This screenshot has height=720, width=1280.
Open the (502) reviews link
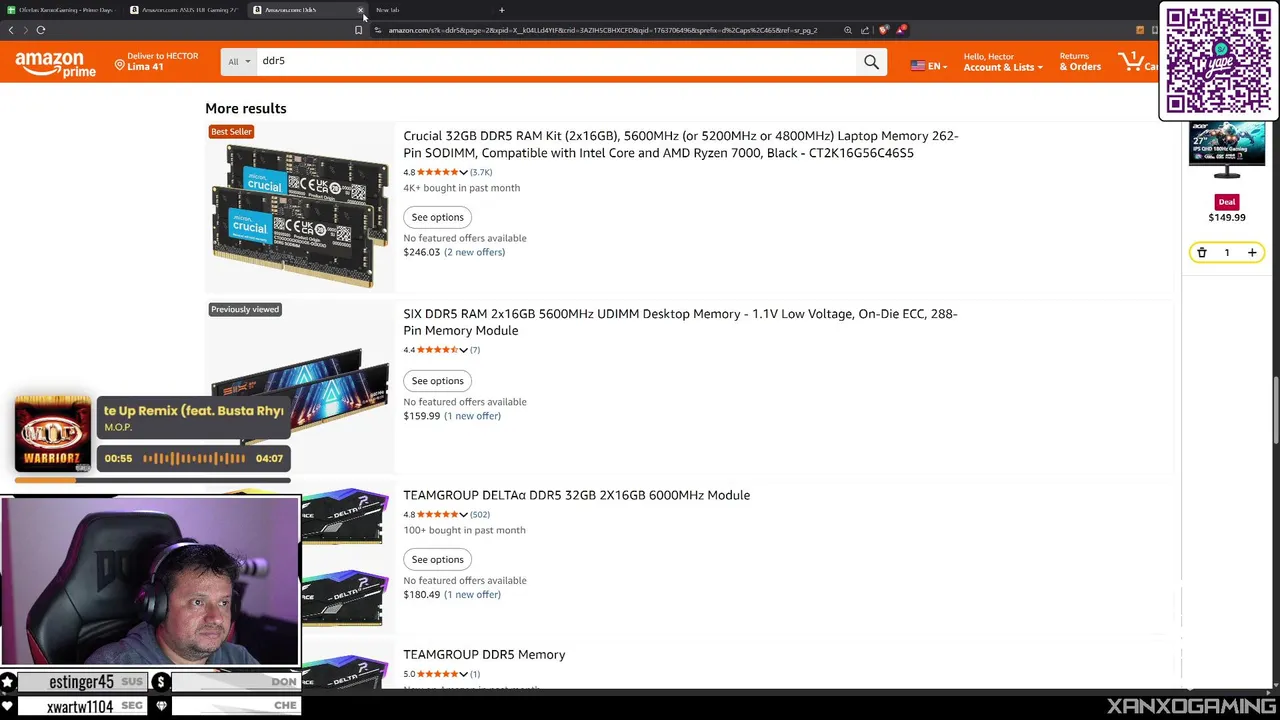(479, 515)
